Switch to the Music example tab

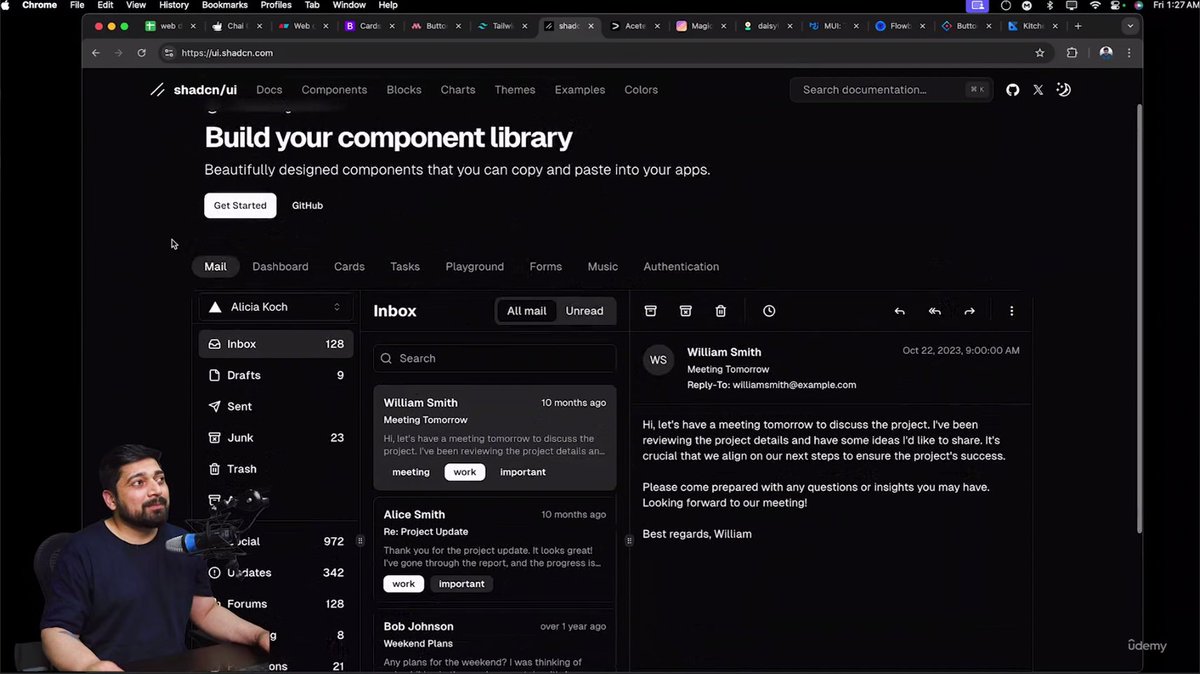tap(603, 267)
